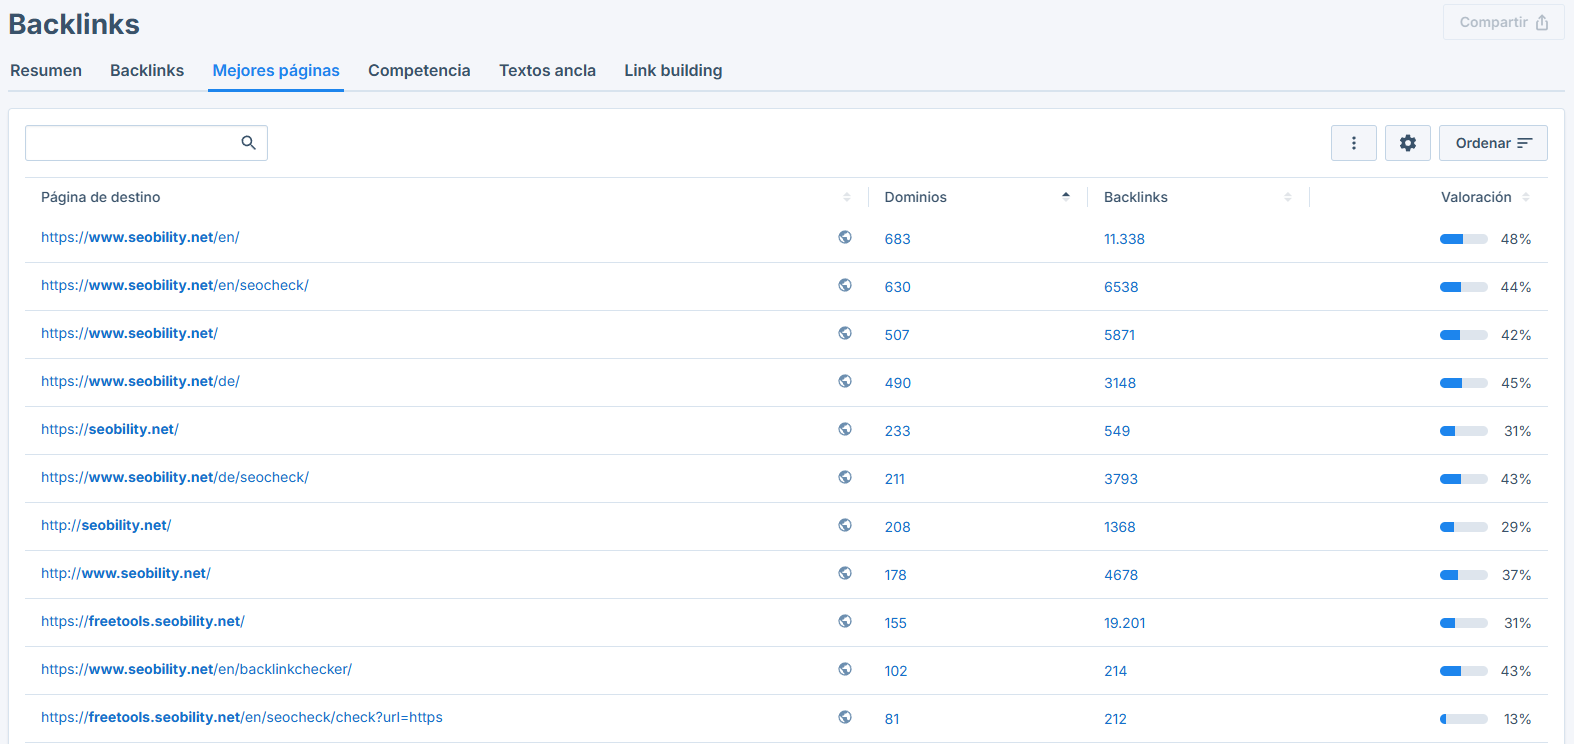This screenshot has height=744, width=1574.
Task: Open link https://www.seobility.net/de/
Action: (140, 381)
